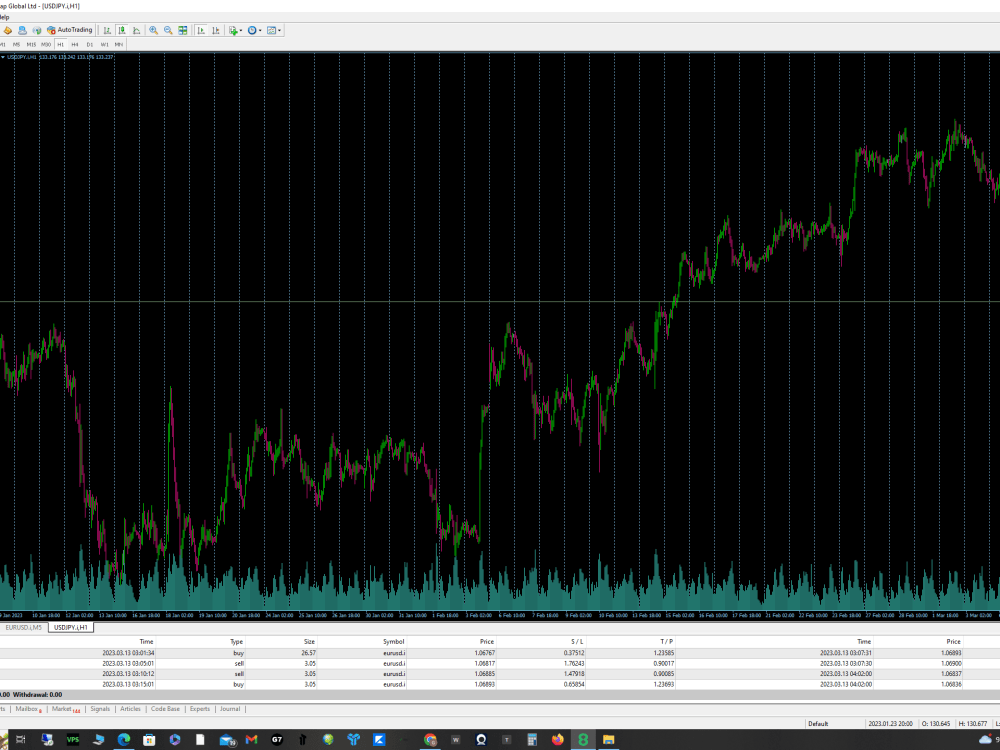Select the H1 timeframe
Image resolution: width=1000 pixels, height=750 pixels.
[61, 45]
